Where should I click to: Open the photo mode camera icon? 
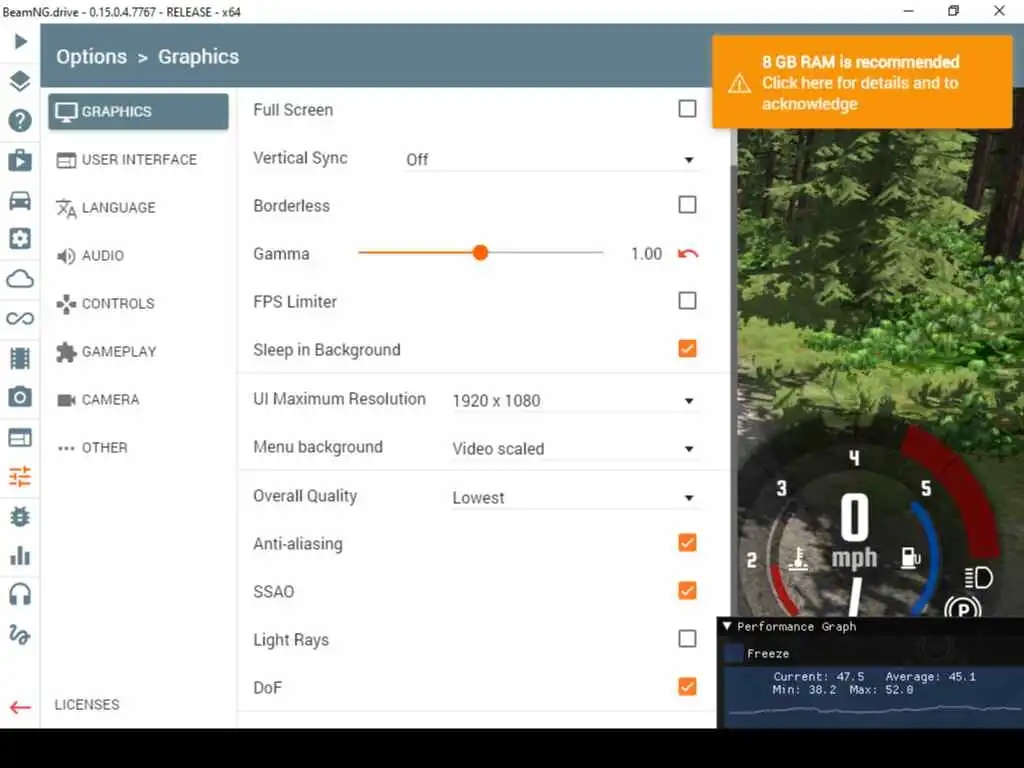(20, 397)
